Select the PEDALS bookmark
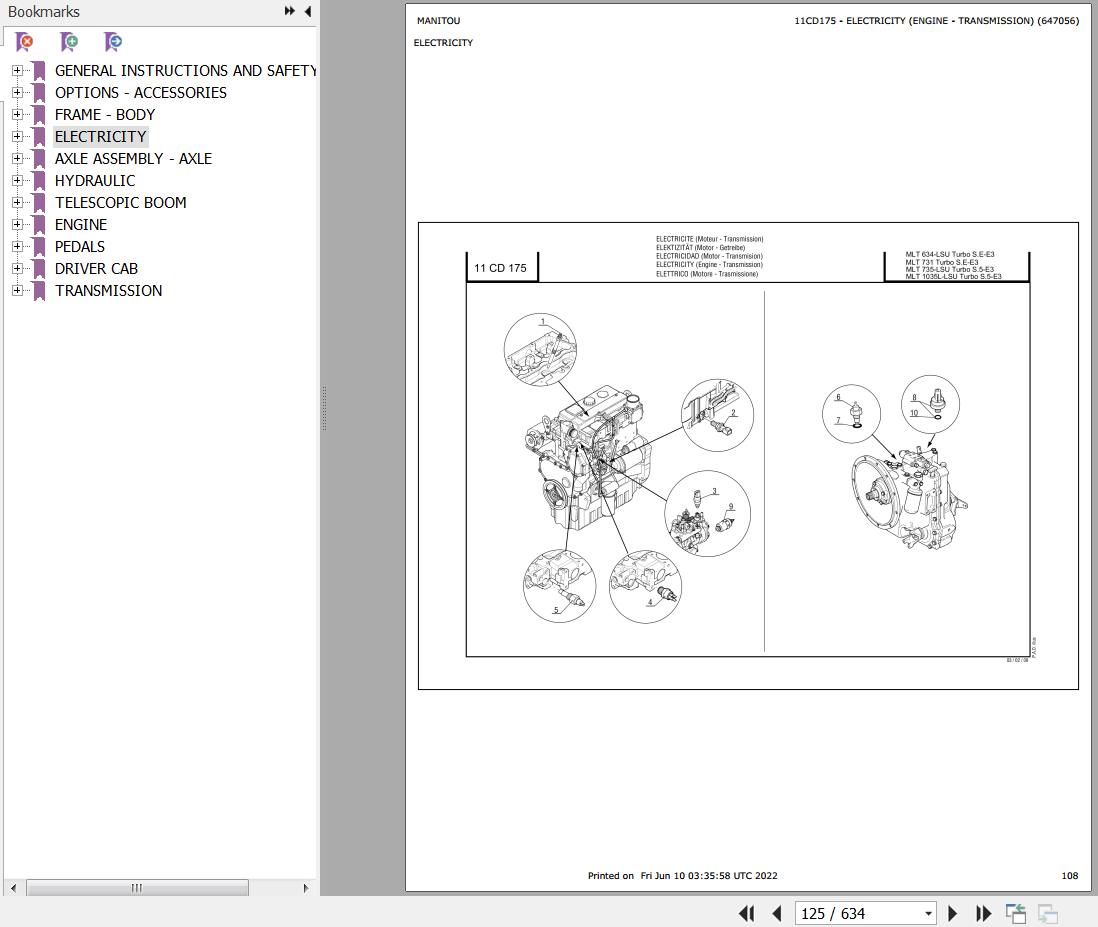This screenshot has width=1098, height=927. 80,246
